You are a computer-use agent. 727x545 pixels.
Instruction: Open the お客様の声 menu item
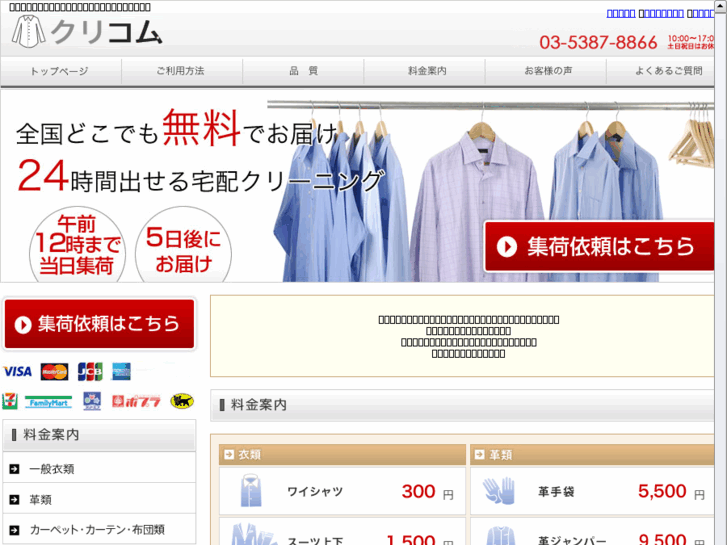[x=546, y=71]
